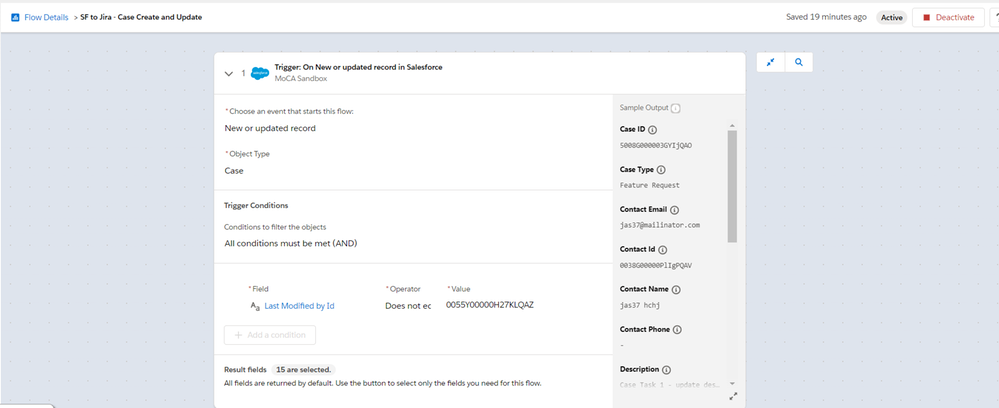Click the Flow Details icon

pos(15,18)
